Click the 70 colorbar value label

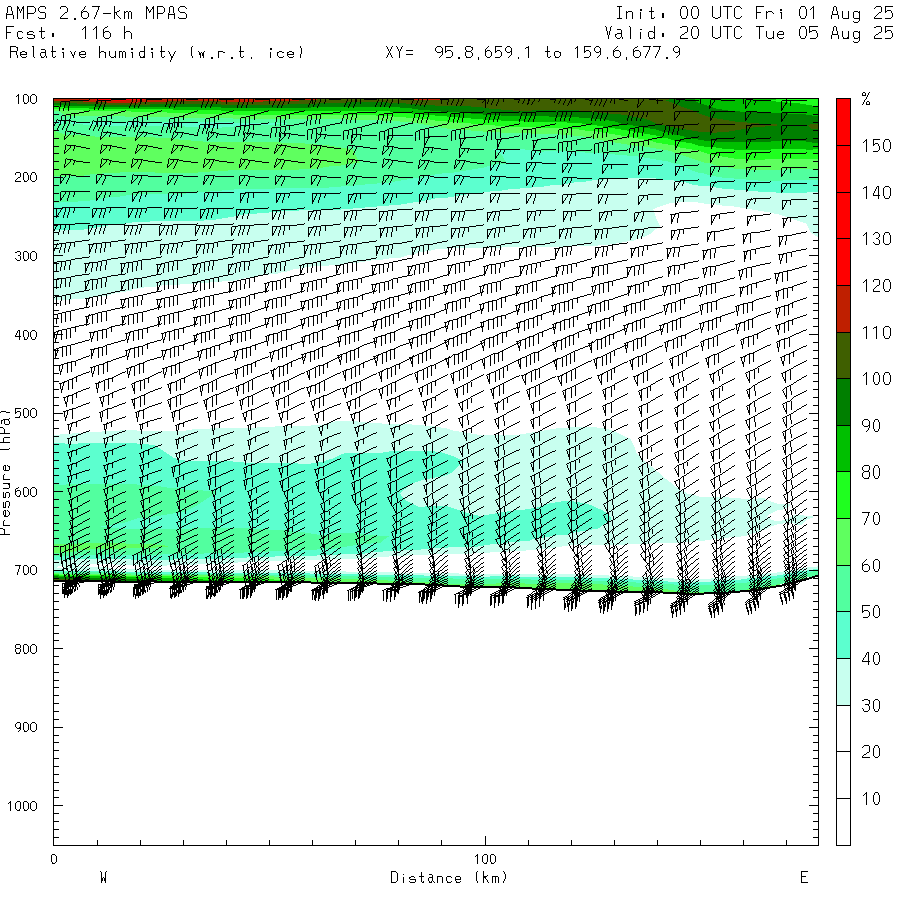coord(871,519)
